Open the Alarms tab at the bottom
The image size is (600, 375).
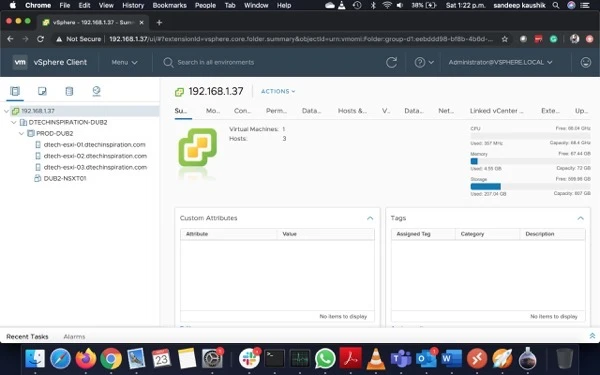coord(74,337)
